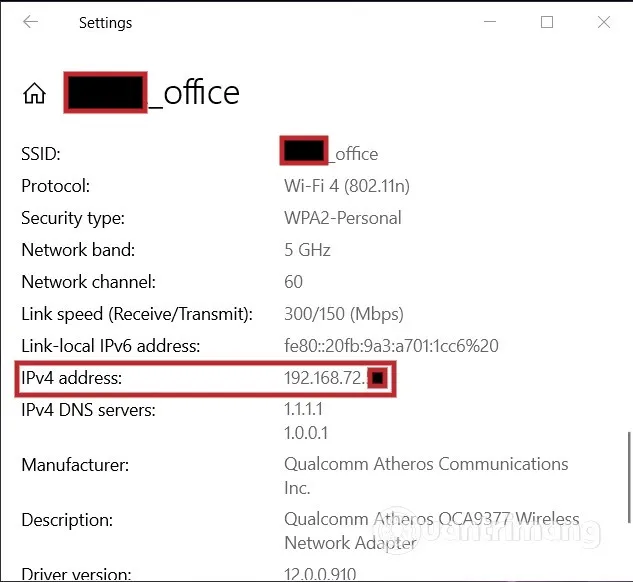Click the back arrow in Settings
This screenshot has width=633, height=582.
pos(31,22)
